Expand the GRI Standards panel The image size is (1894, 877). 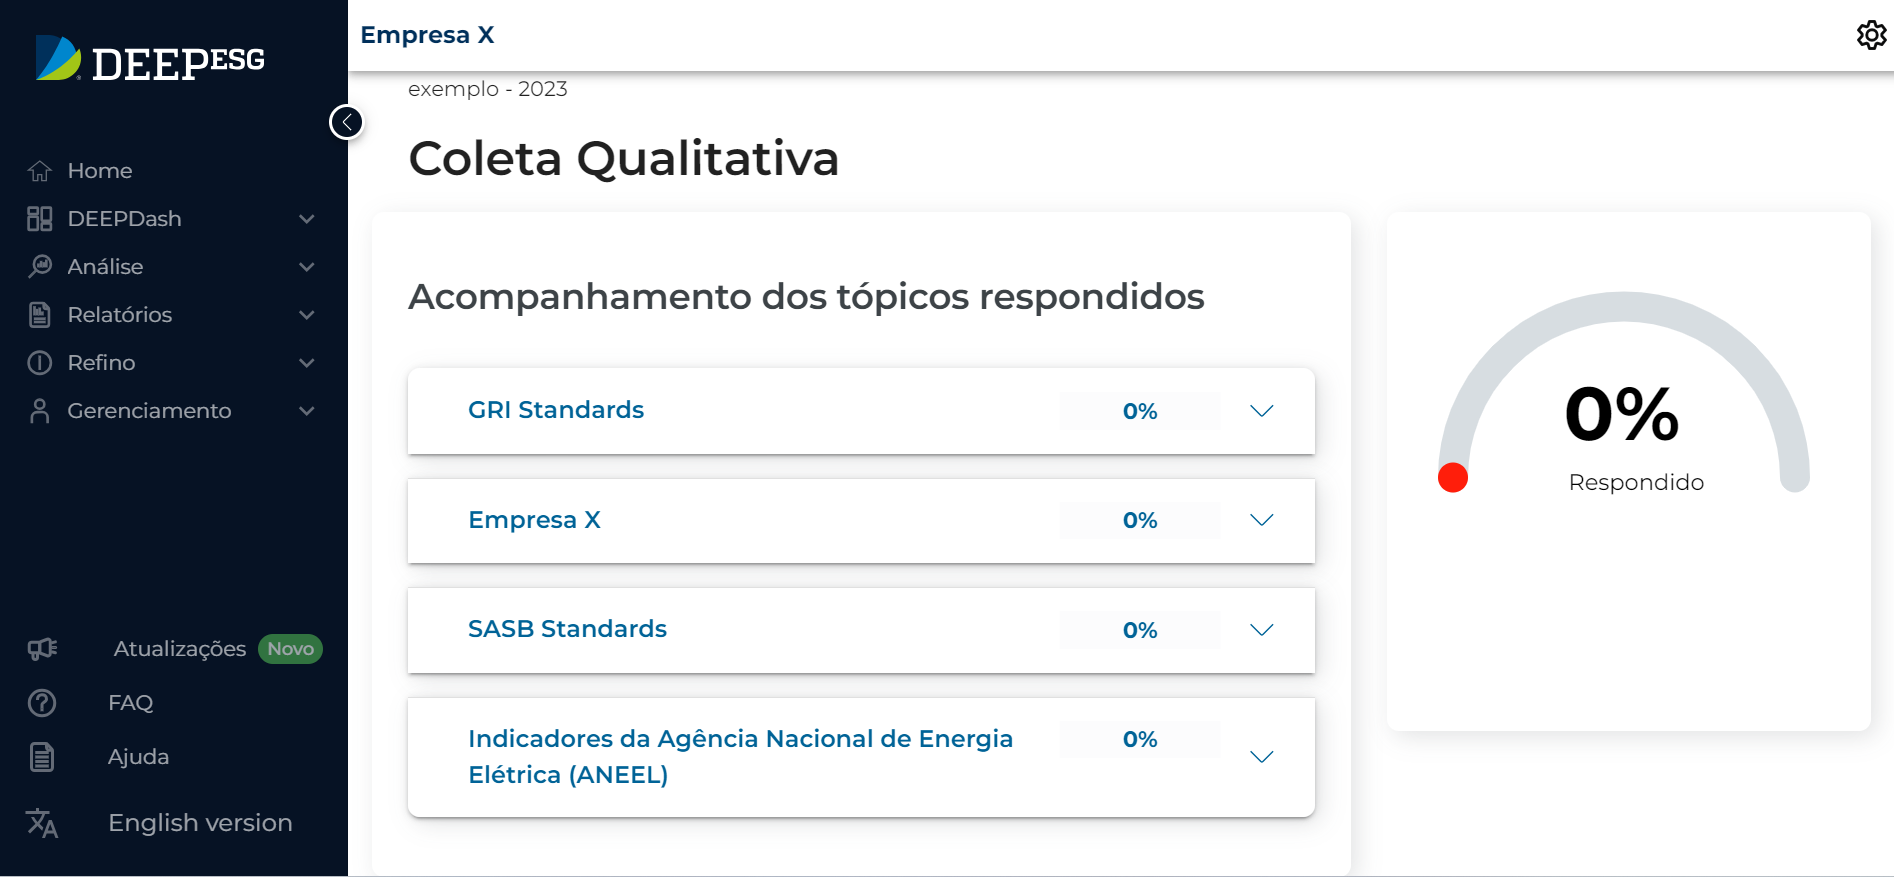tap(1261, 411)
